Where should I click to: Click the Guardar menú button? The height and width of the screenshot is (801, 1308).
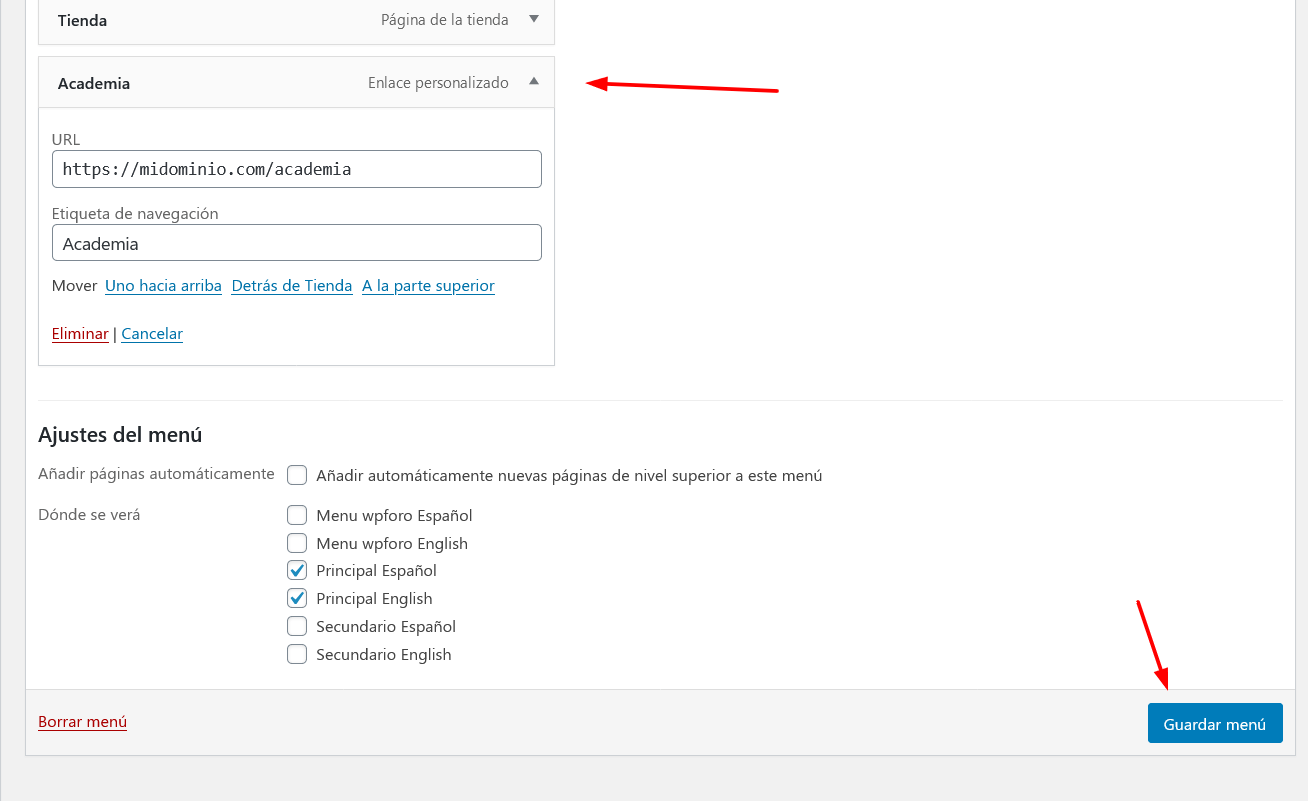coord(1215,724)
